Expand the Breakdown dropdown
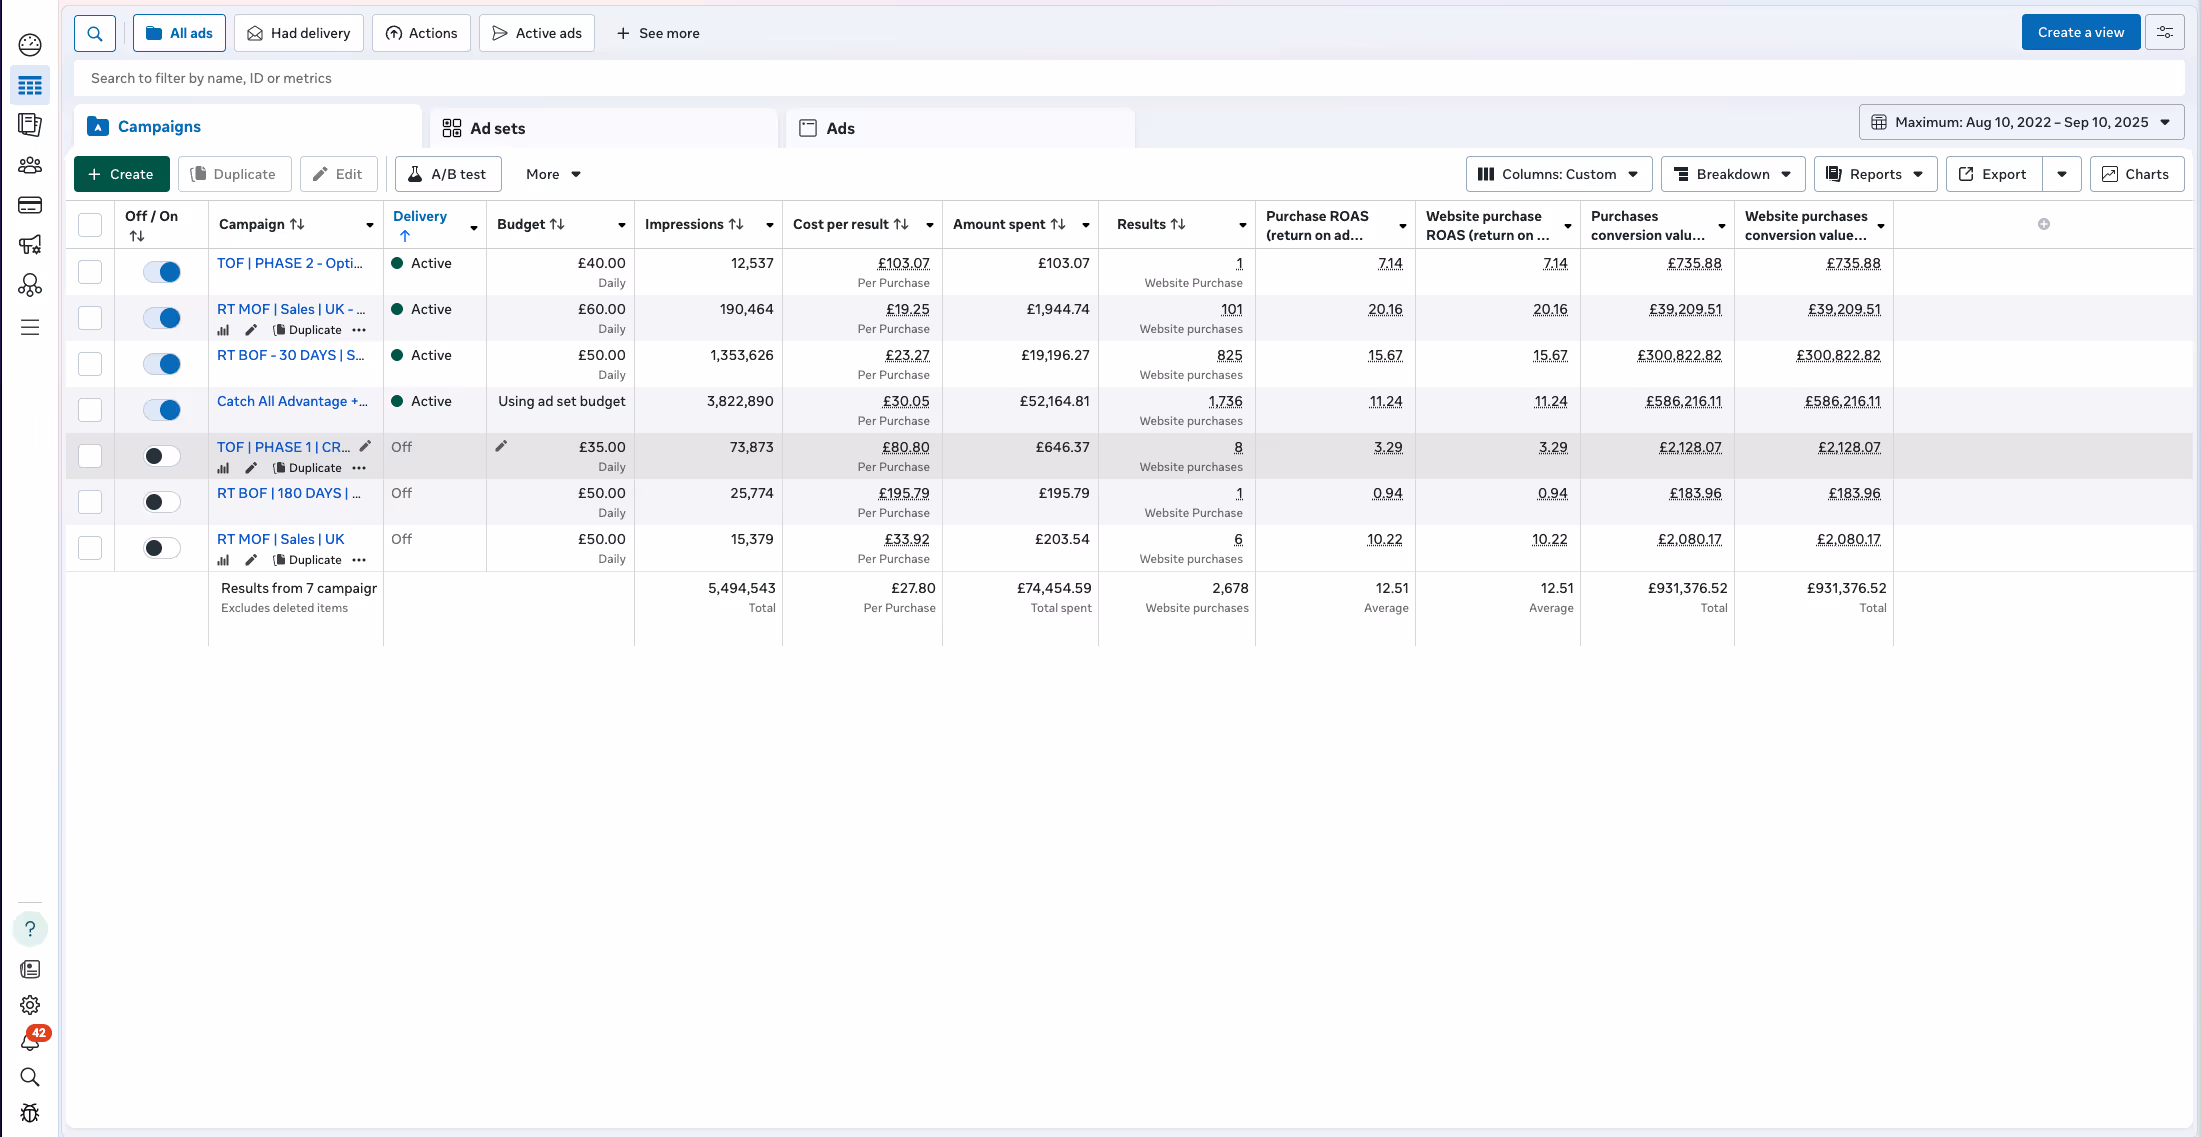 coord(1733,174)
